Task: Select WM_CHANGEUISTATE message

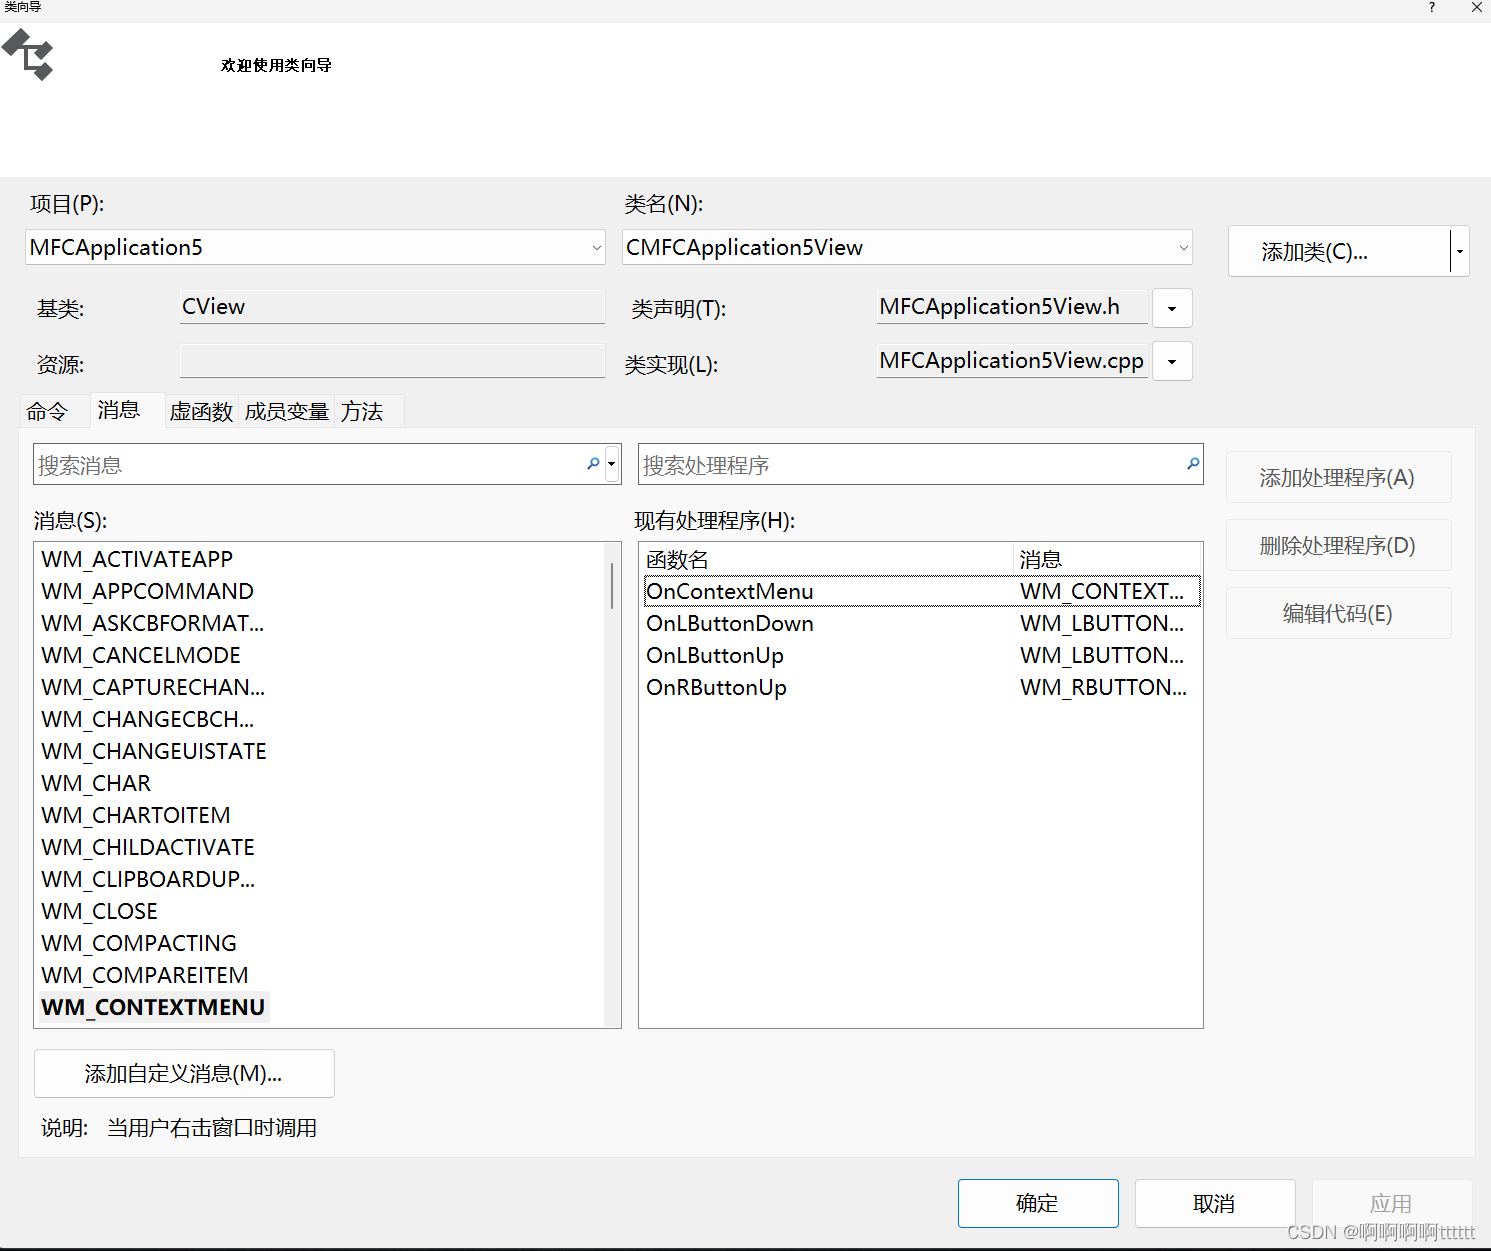Action: click(x=154, y=751)
